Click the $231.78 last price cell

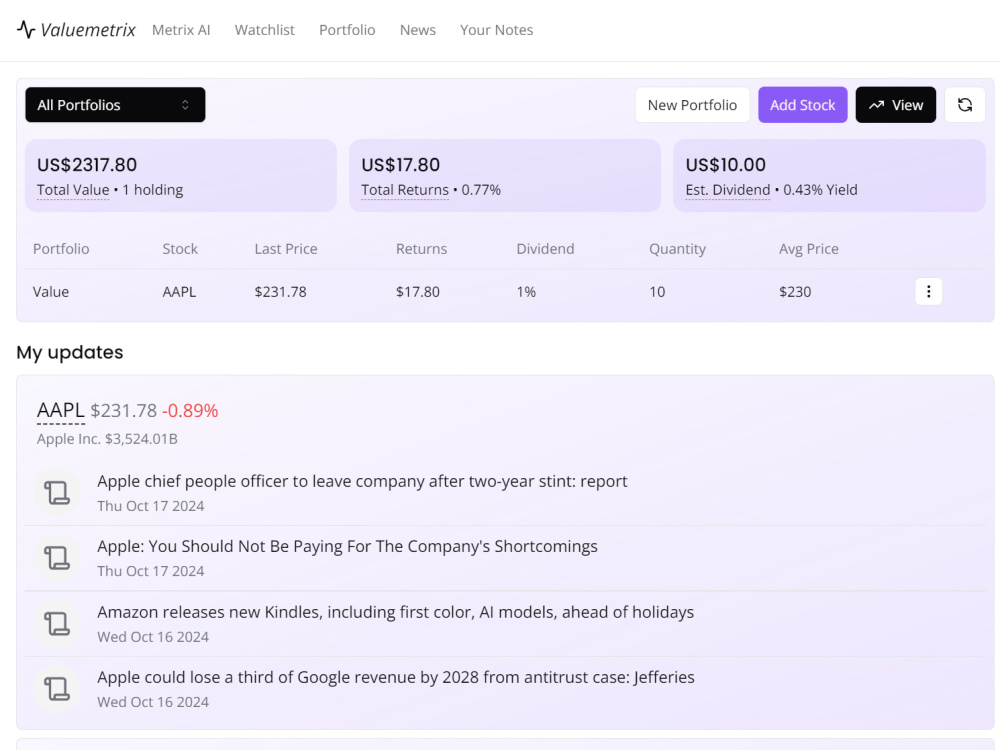[281, 291]
